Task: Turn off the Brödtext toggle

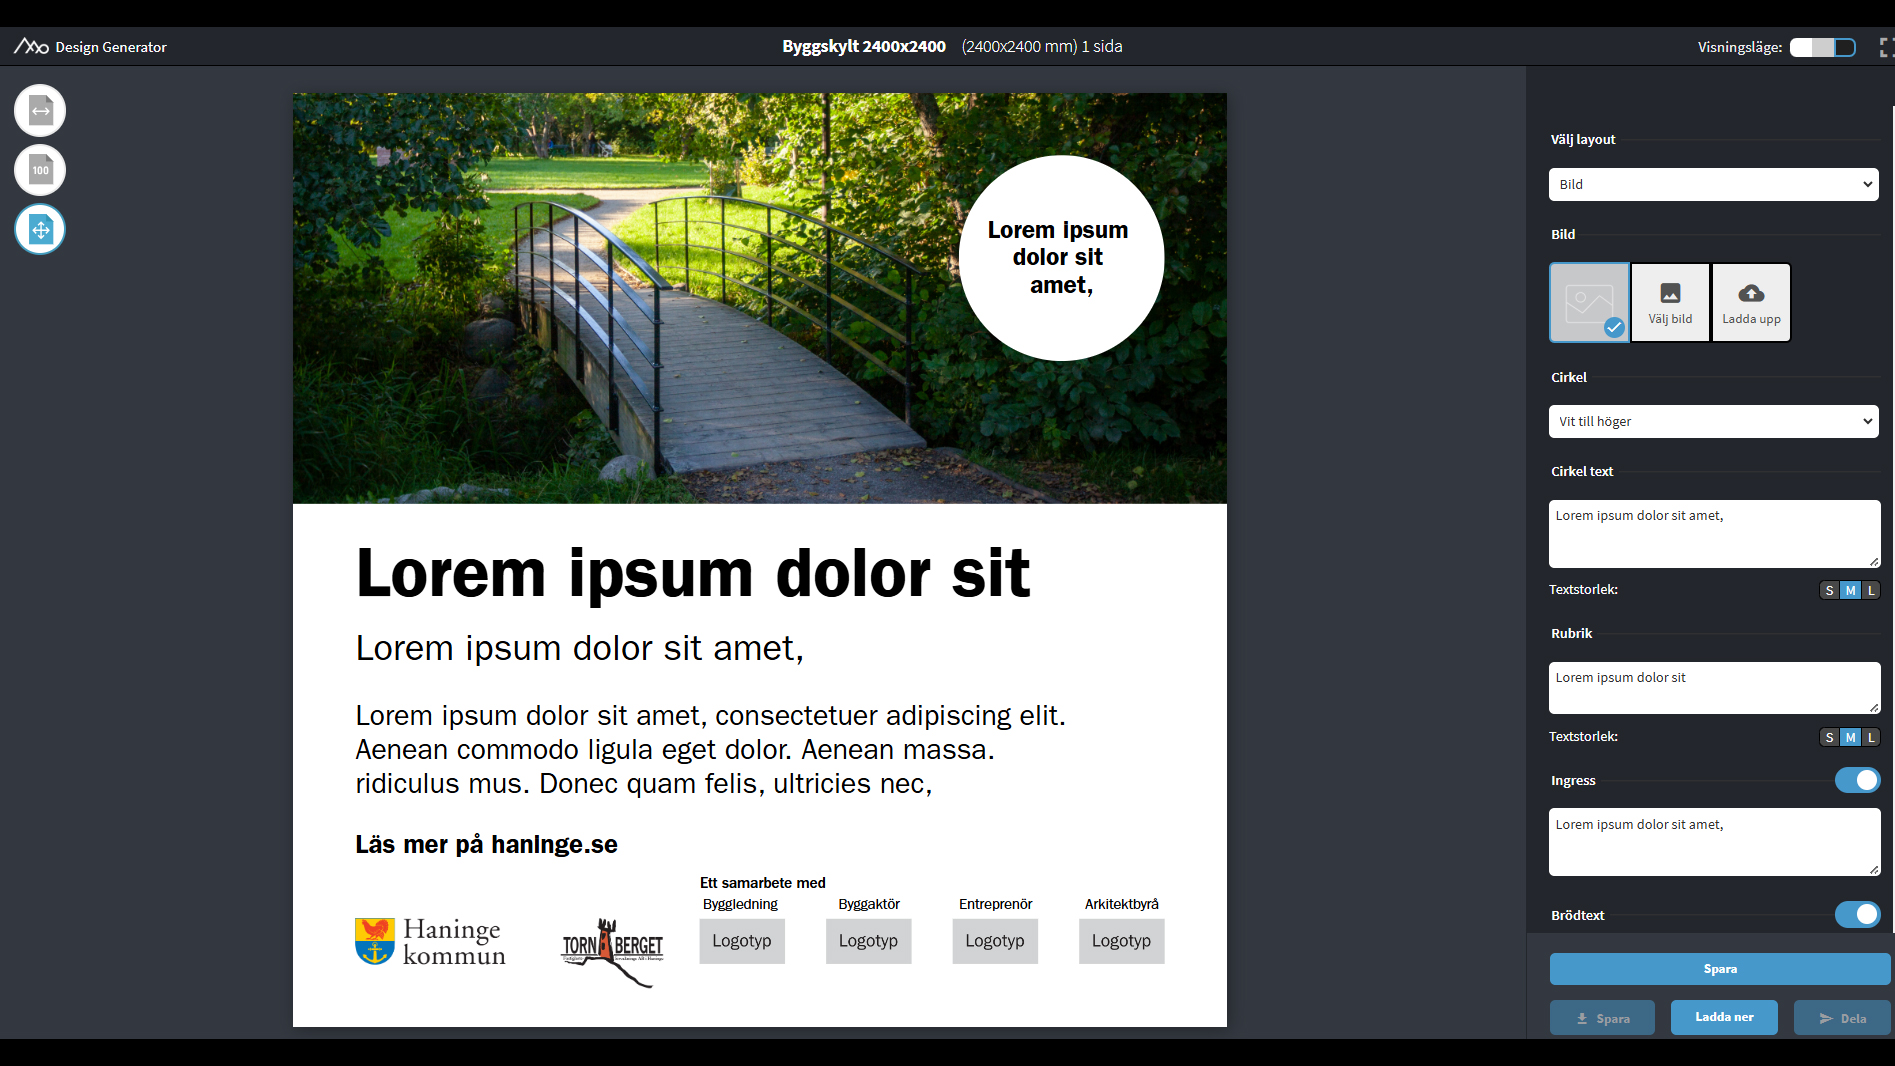Action: (x=1857, y=915)
